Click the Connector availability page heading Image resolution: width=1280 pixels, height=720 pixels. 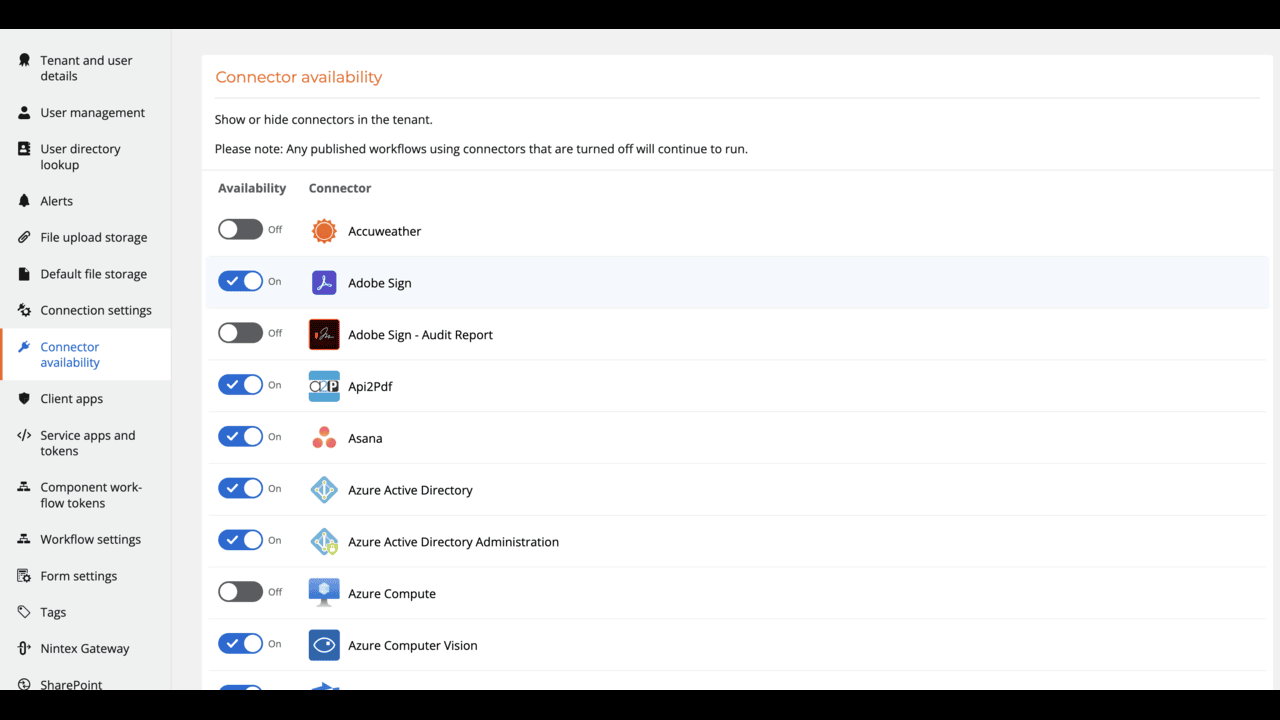299,77
